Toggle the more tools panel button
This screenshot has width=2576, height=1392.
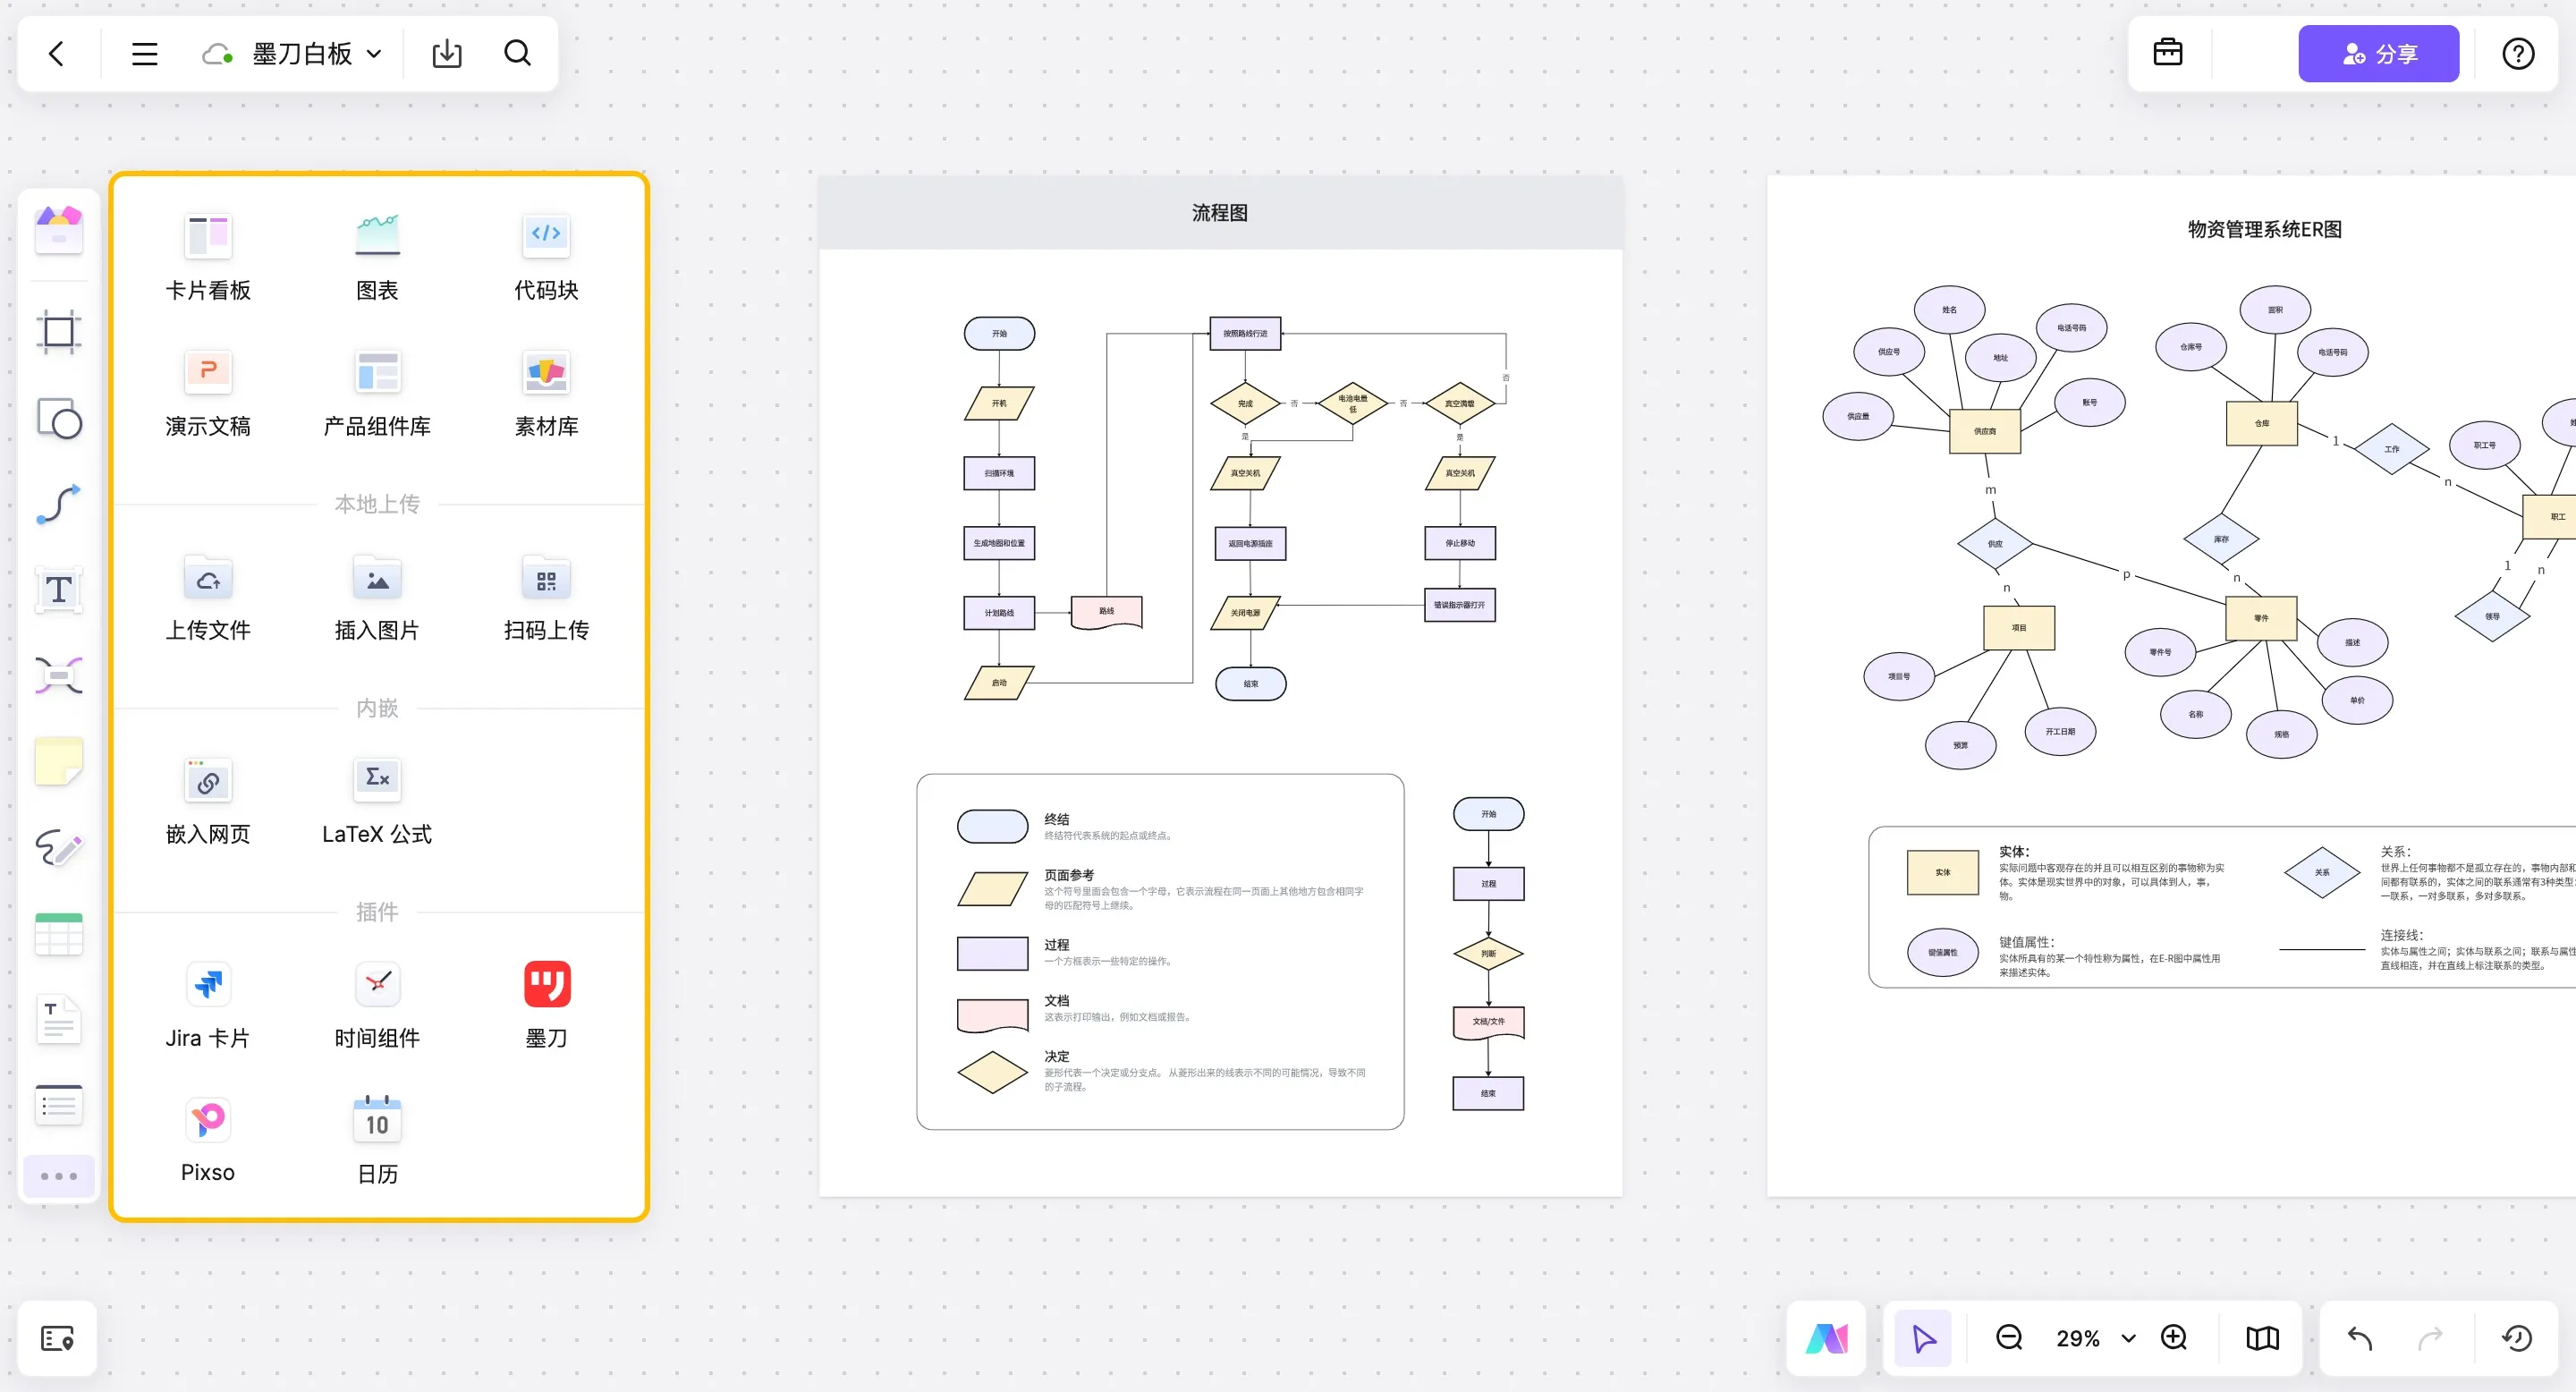coord(58,1176)
